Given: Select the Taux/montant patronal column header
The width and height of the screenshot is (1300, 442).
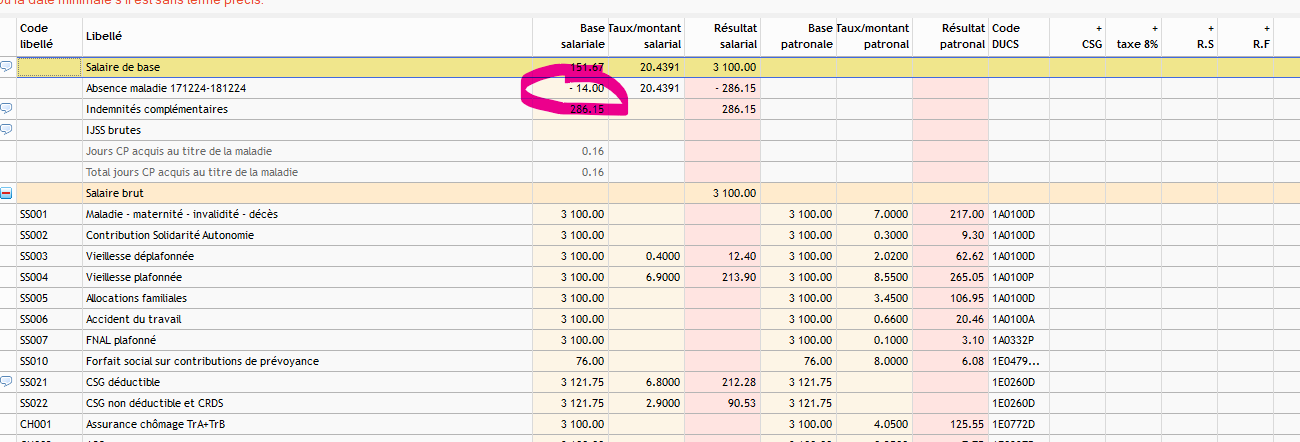Looking at the screenshot, I should coord(874,36).
